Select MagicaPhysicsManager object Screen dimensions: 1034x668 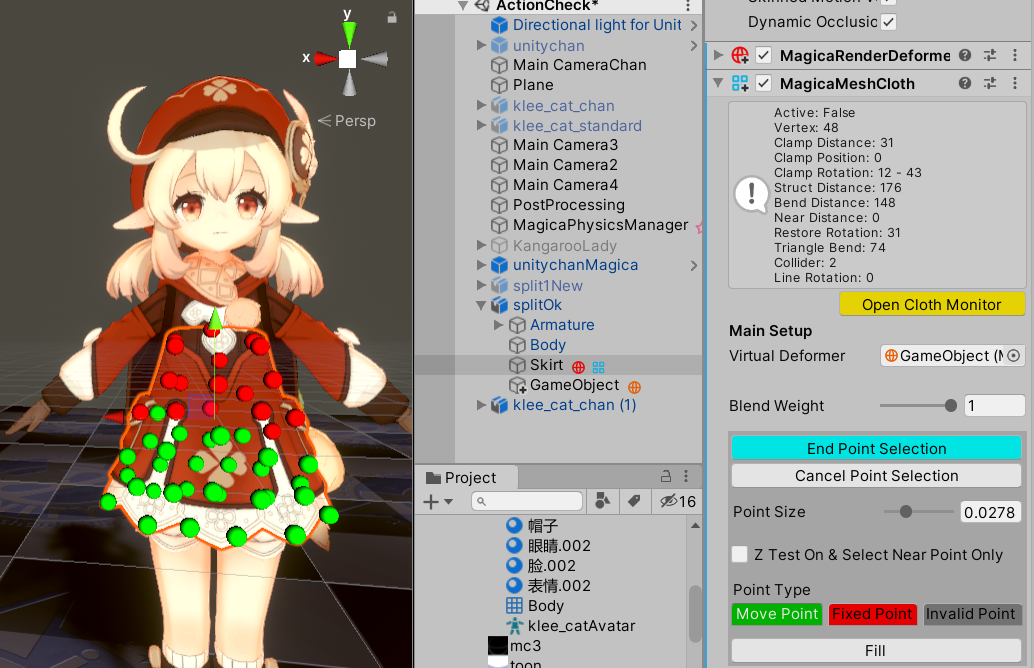tap(600, 225)
